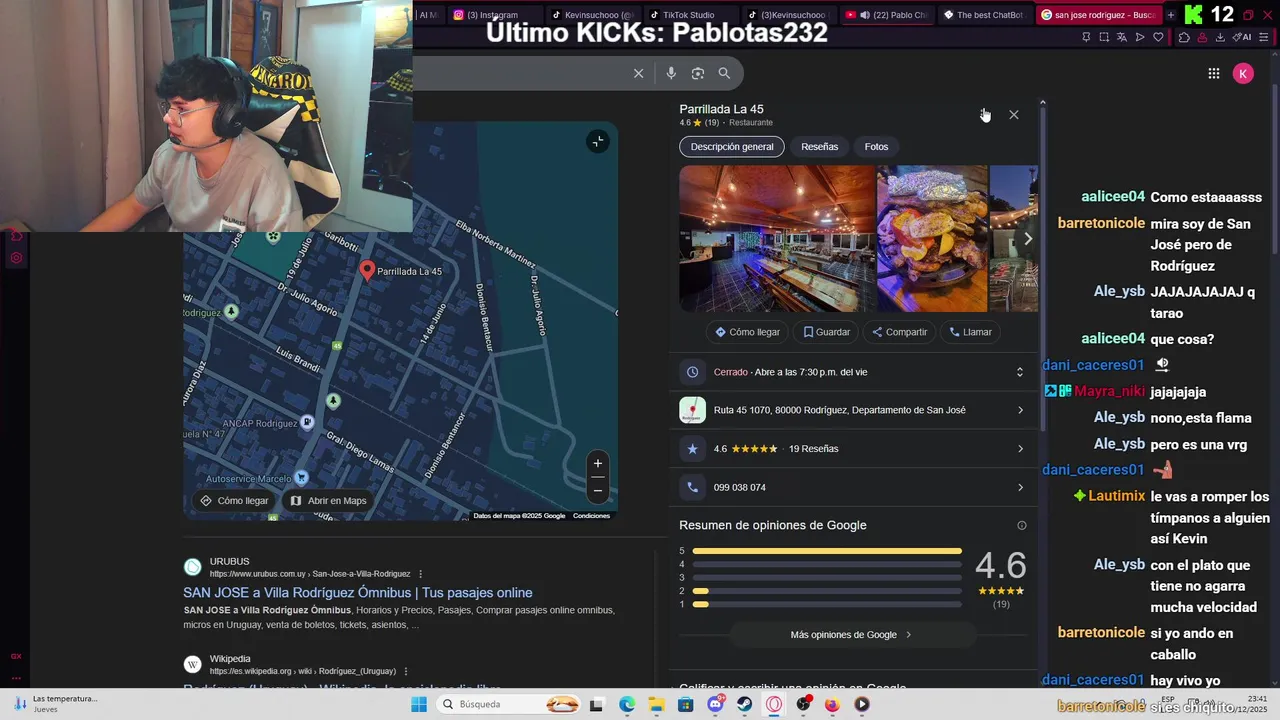Click Cómo llegar in restaurant panel

[x=747, y=332]
